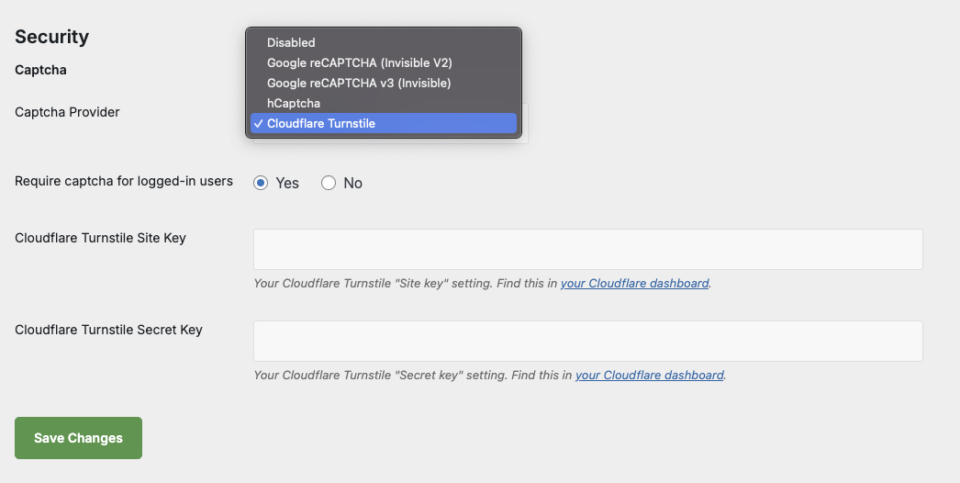Open Cloudflare dashboard link under Secret Key

(x=649, y=376)
